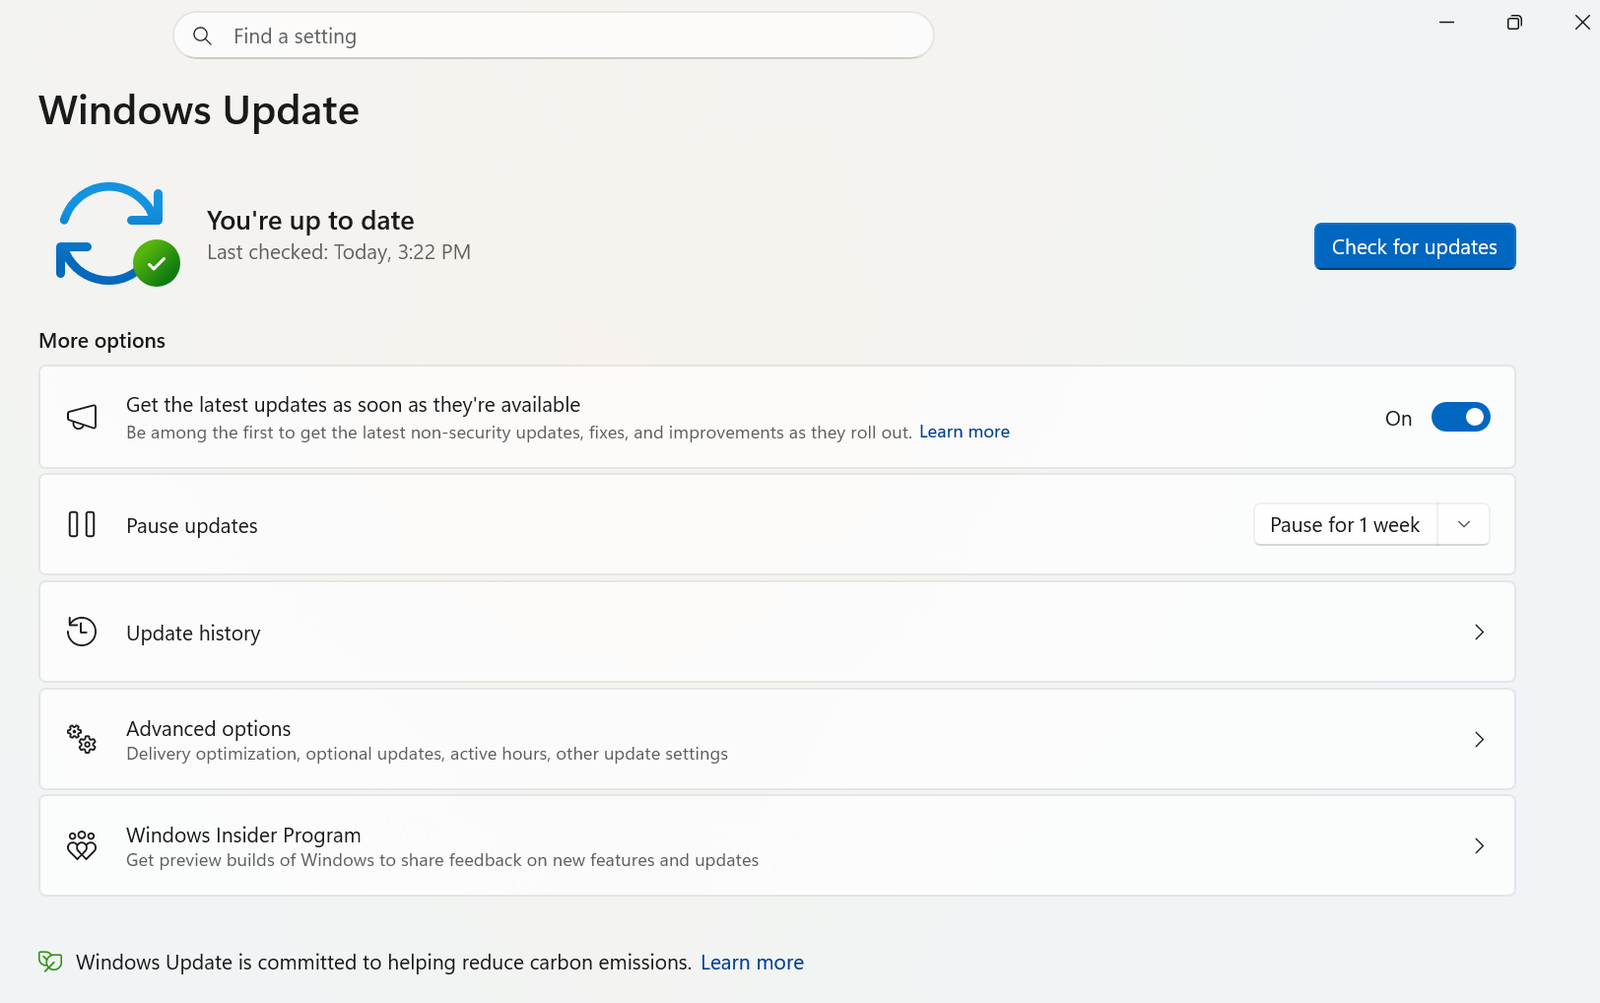
Task: Open Advanced options via its chevron arrow
Action: click(x=1479, y=739)
